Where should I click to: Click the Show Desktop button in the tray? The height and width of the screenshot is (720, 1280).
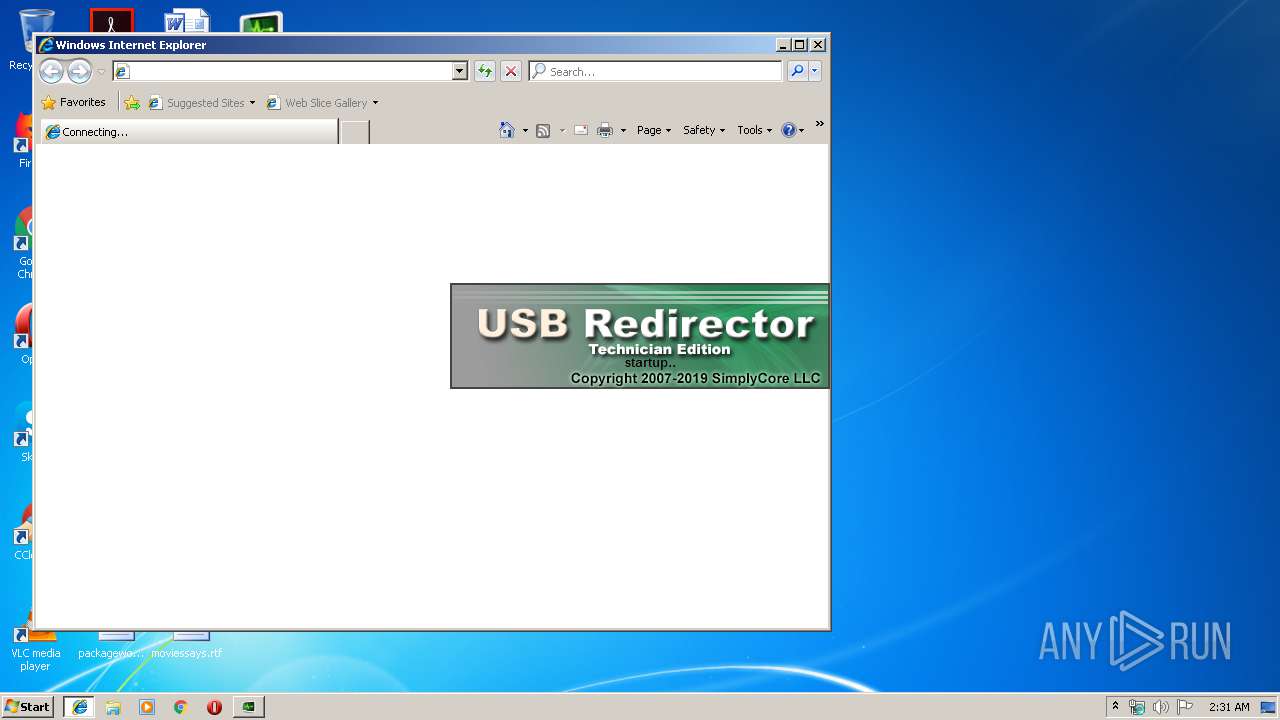1269,706
